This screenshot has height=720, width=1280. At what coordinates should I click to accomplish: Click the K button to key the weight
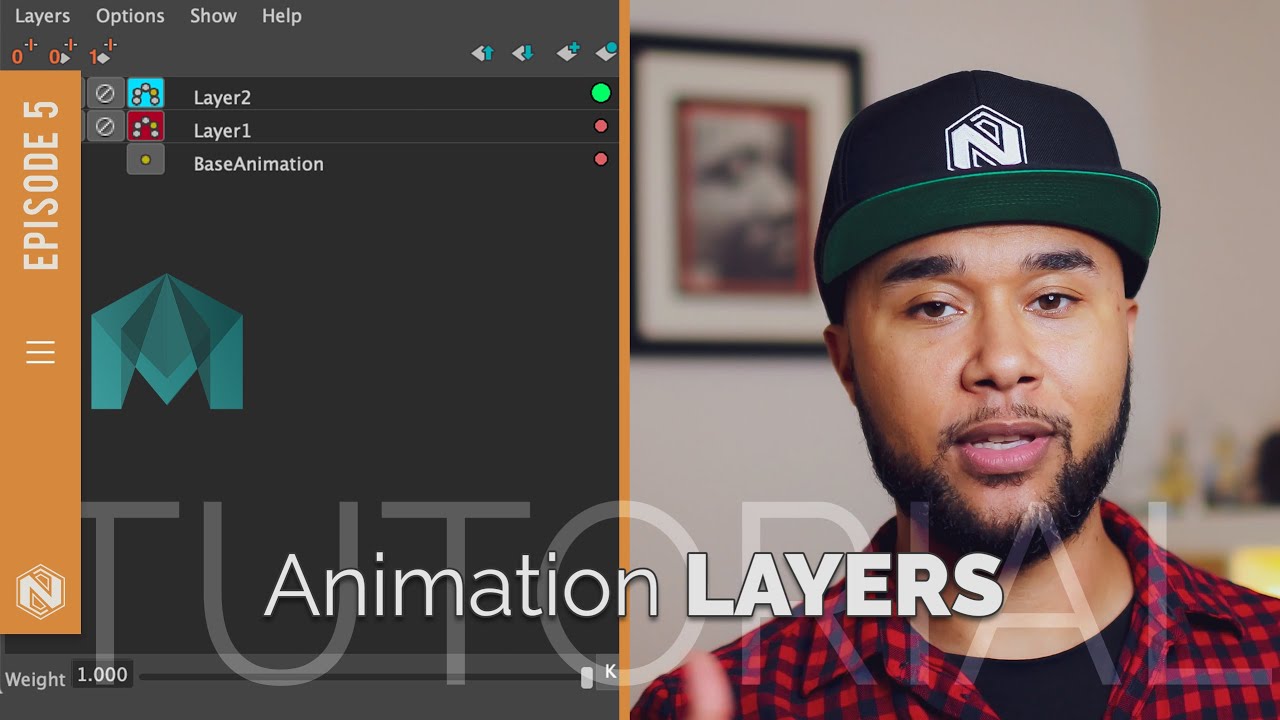click(610, 673)
